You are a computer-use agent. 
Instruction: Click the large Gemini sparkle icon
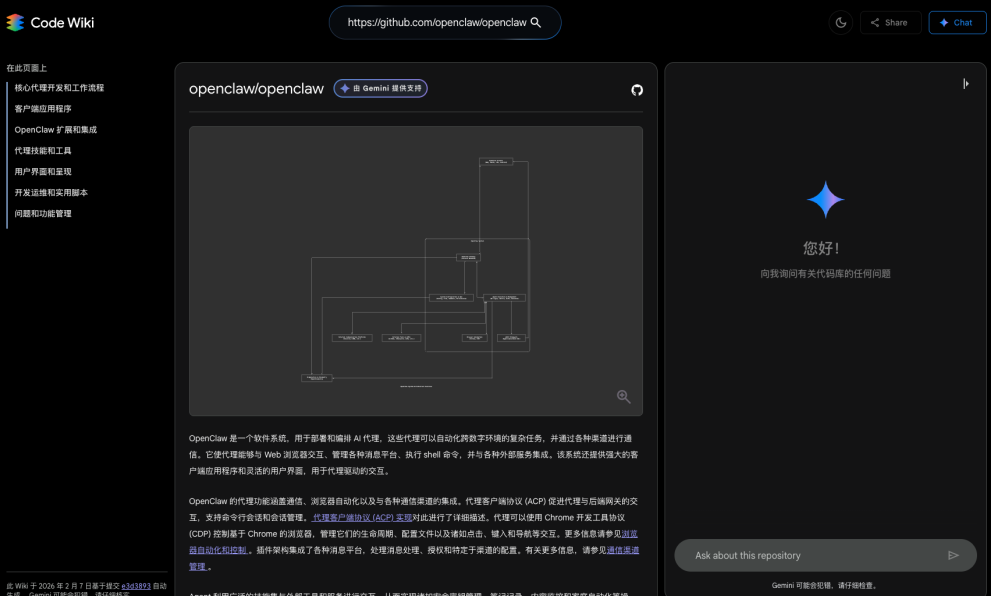pyautogui.click(x=825, y=200)
